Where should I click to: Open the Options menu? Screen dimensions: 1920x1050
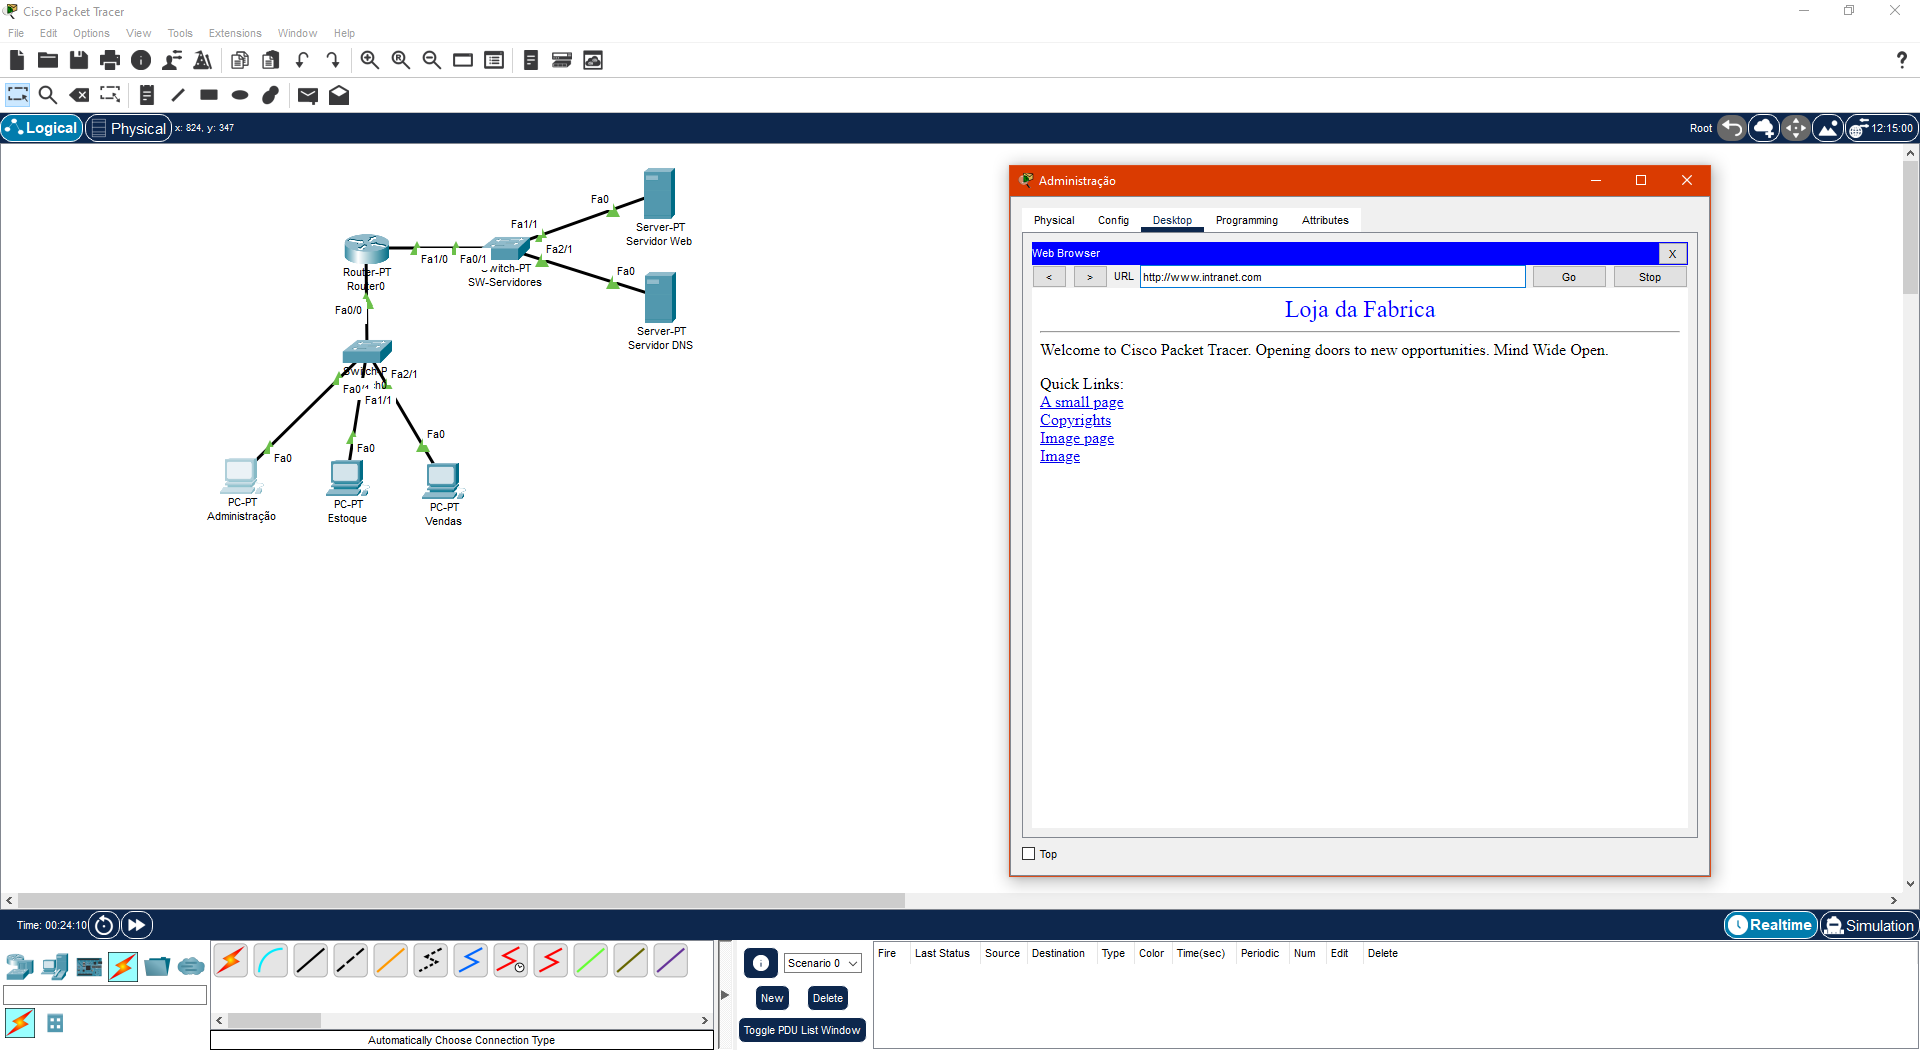coord(91,33)
